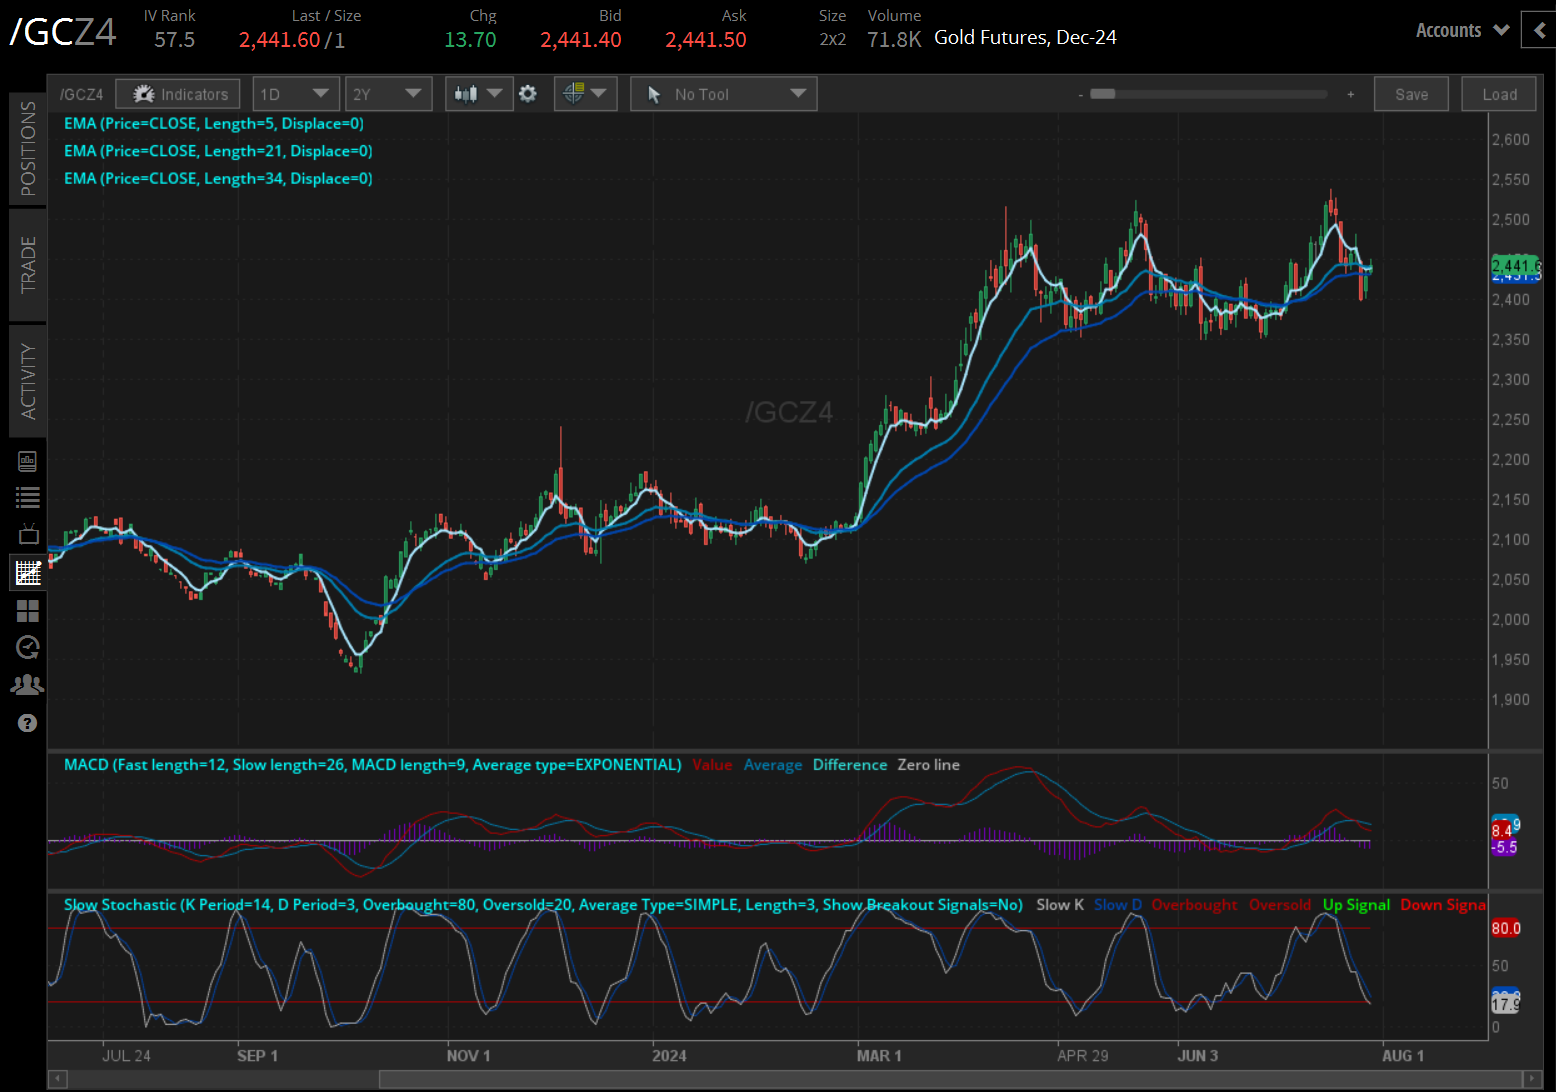This screenshot has height=1092, width=1556.
Task: Select the Charts icon in the sidebar
Action: point(27,572)
